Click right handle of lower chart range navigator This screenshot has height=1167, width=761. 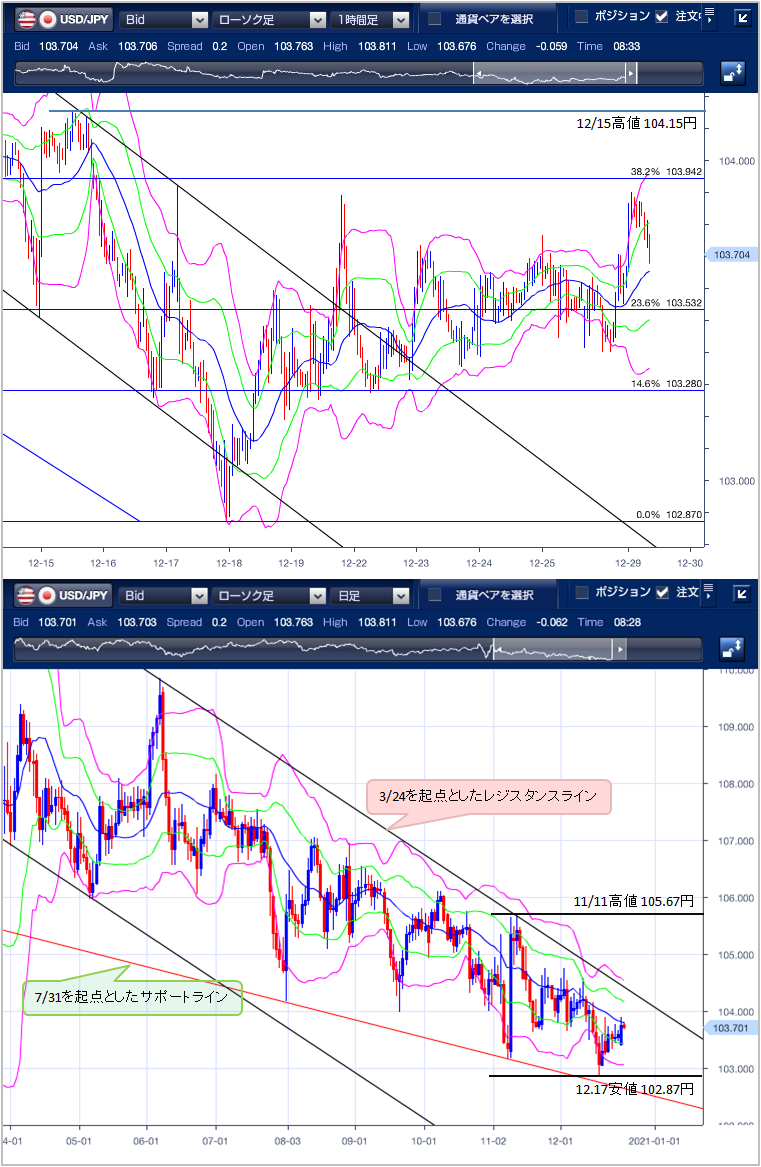[x=619, y=650]
